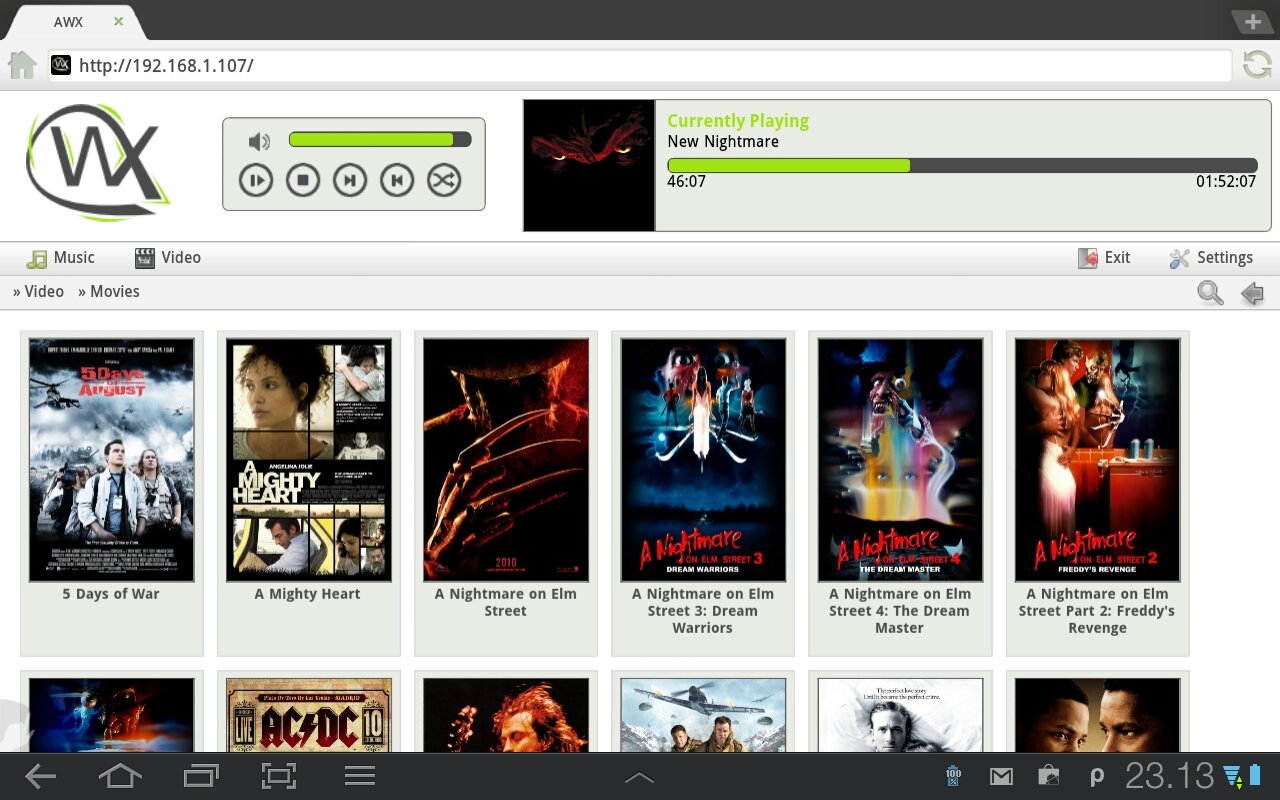Click the "New Nightmare" title text
This screenshot has width=1280, height=800.
pyautogui.click(x=723, y=142)
